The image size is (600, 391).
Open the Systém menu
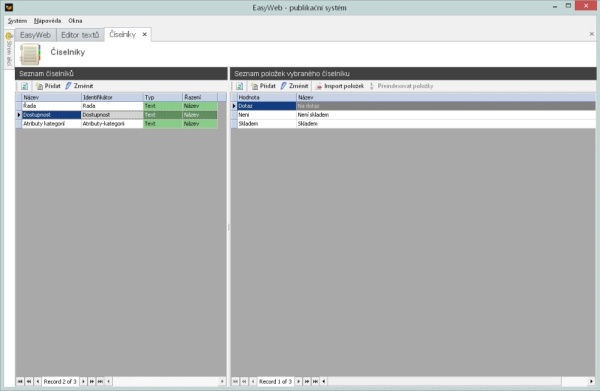coord(17,21)
